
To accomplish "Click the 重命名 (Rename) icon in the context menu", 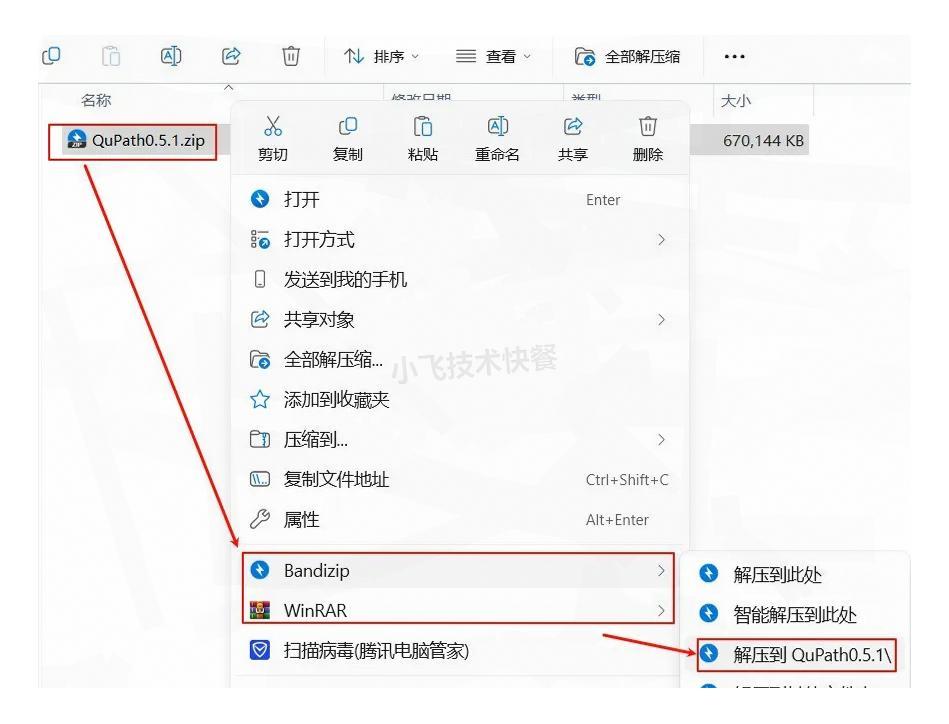I will [x=496, y=136].
